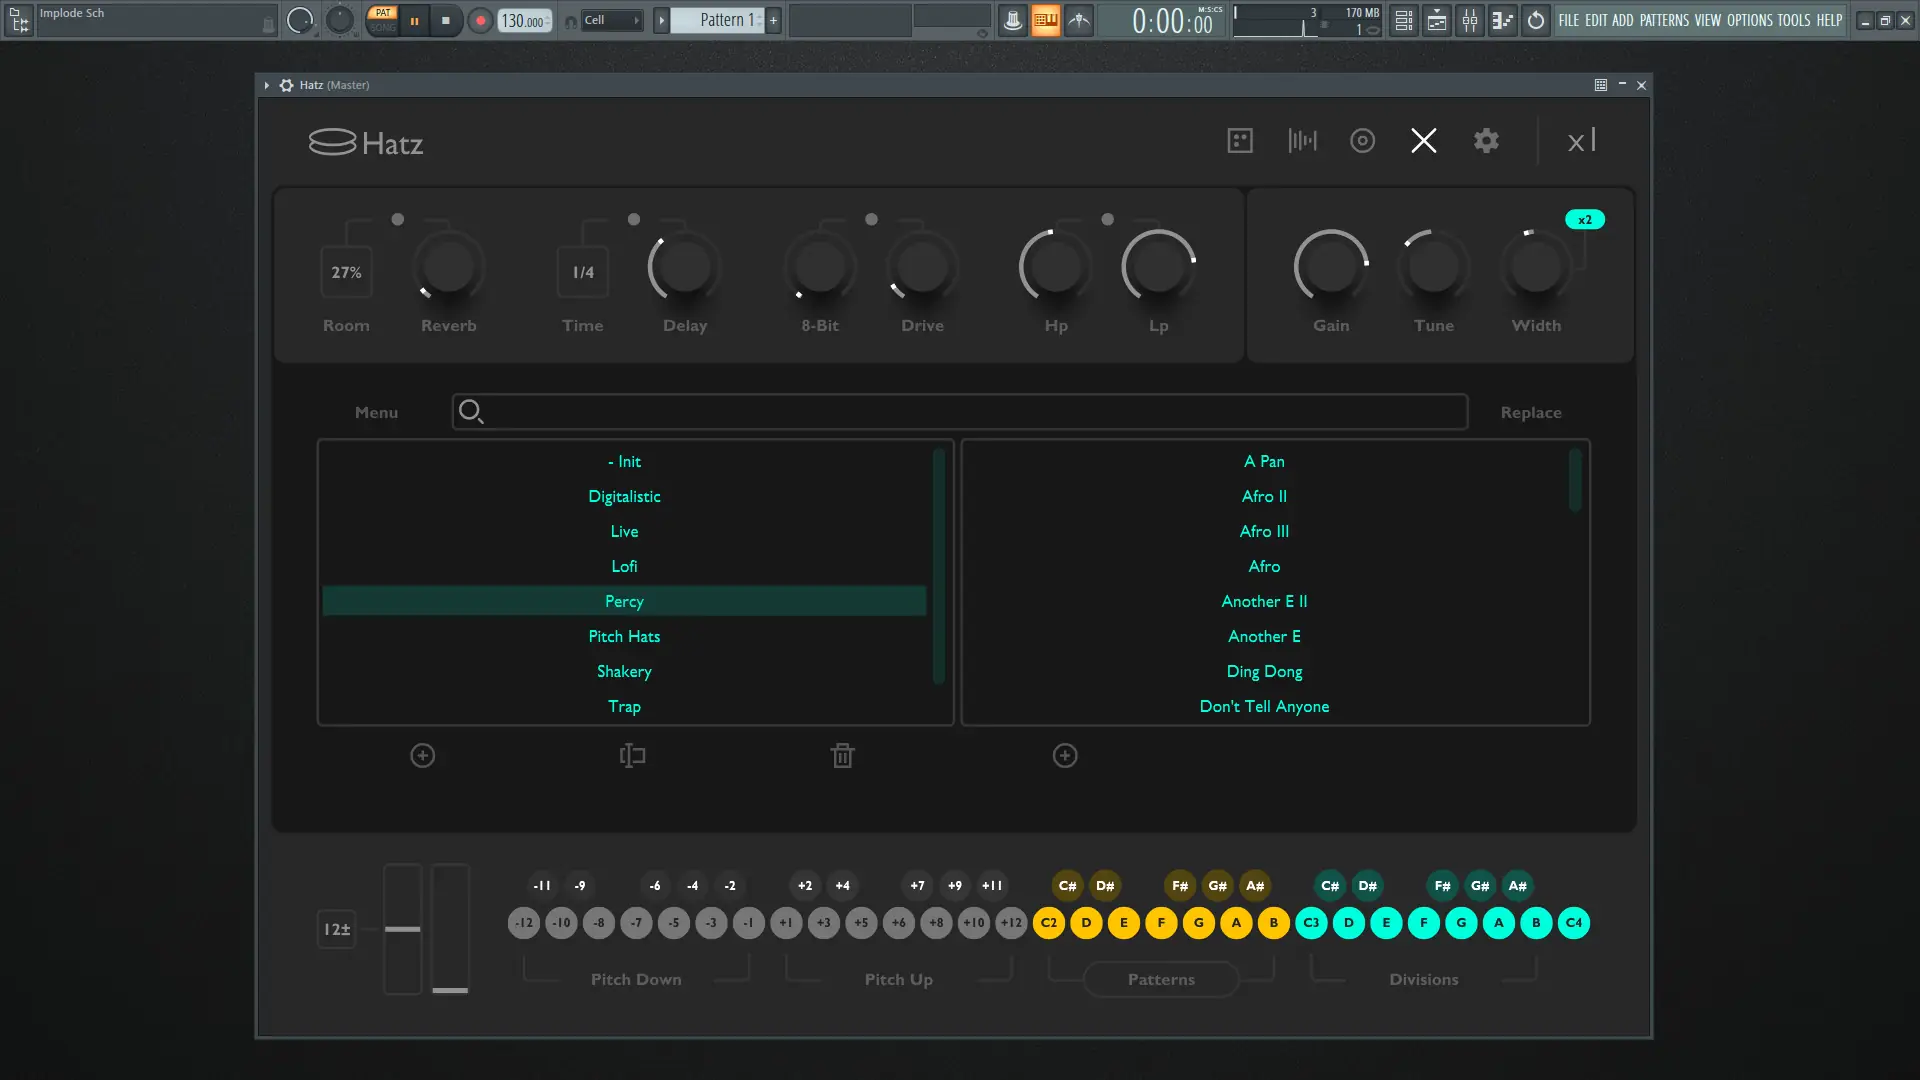
Task: Toggle the x2 width badge
Action: (x=1584, y=220)
